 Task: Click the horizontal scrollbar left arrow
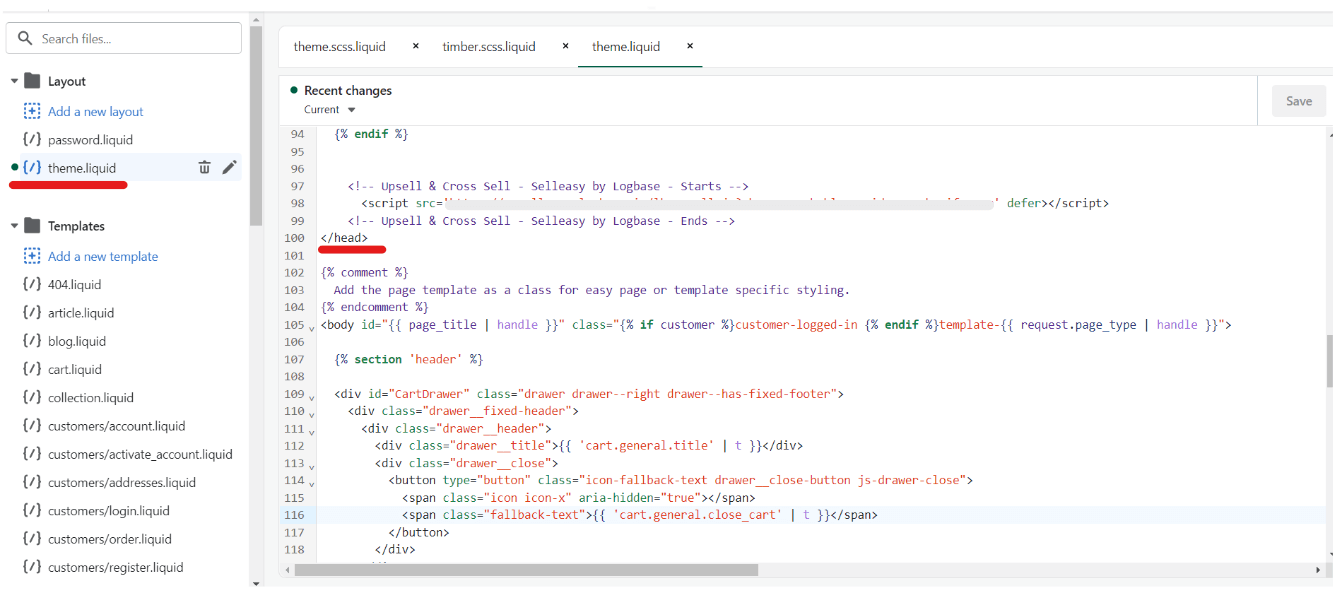click(x=286, y=570)
